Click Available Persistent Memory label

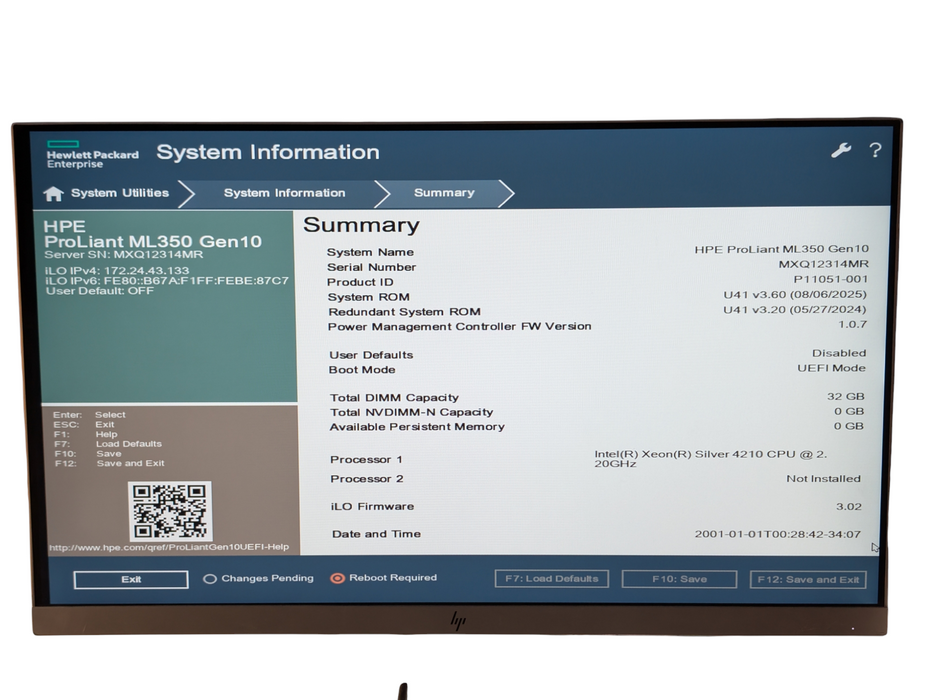tap(417, 427)
